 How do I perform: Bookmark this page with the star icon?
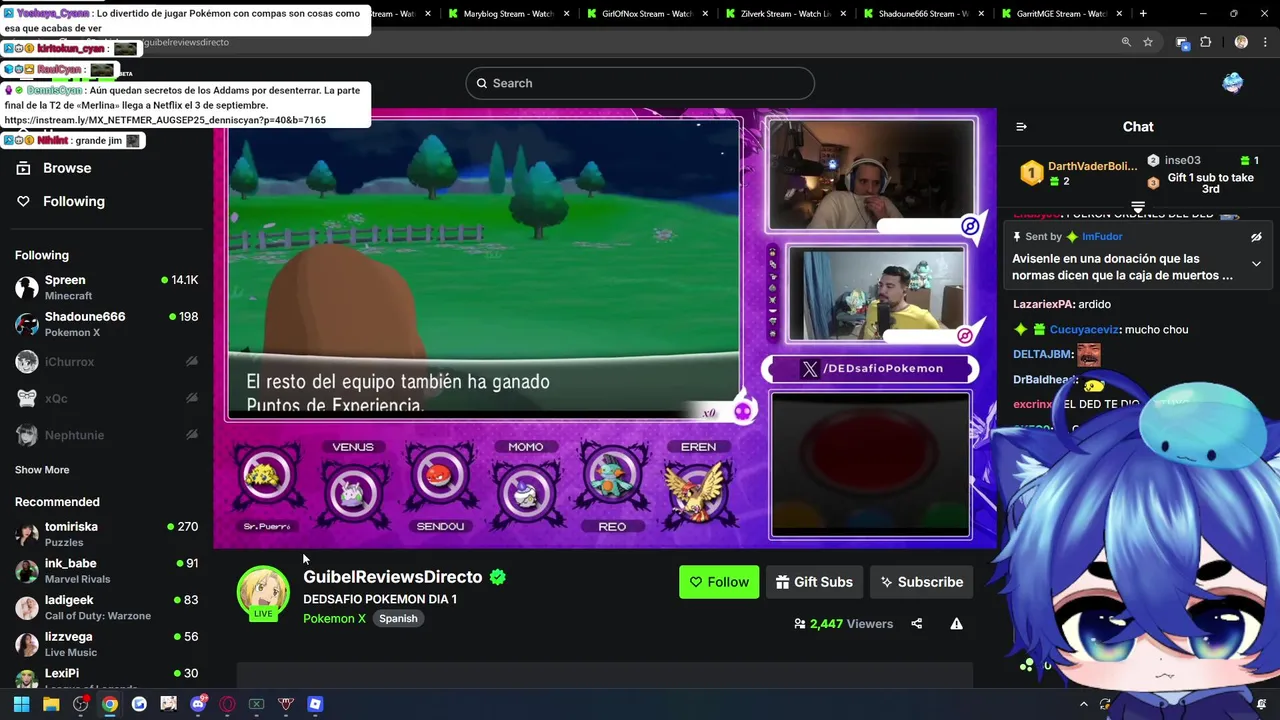[1148, 42]
